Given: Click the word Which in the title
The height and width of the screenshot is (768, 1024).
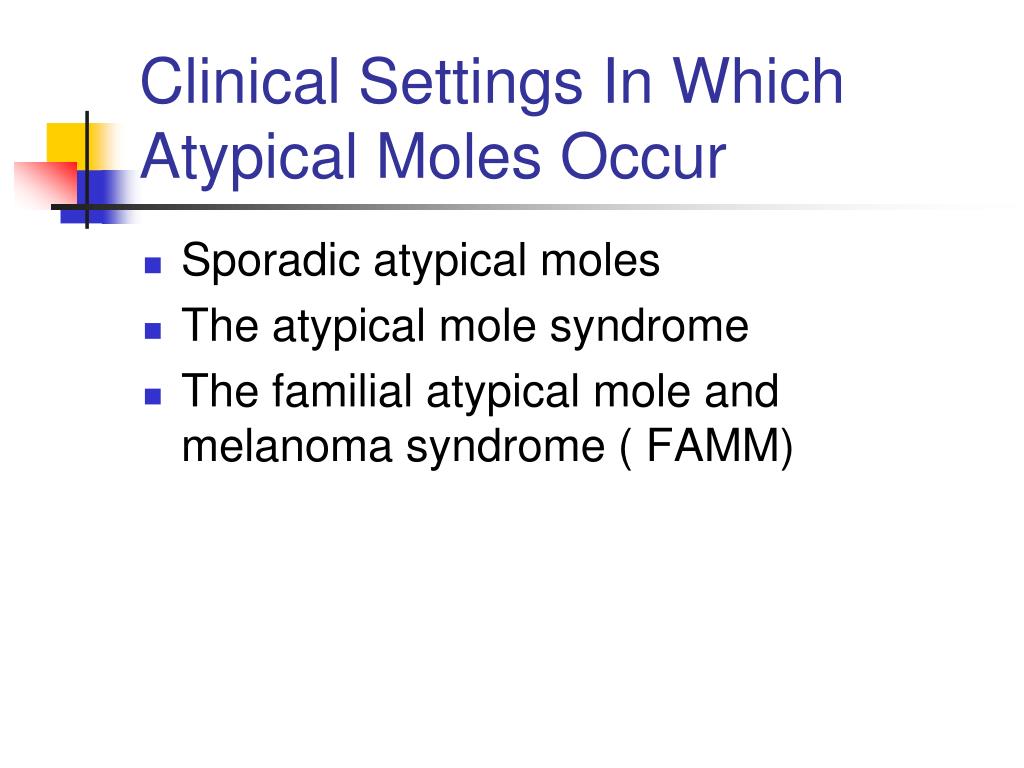Looking at the screenshot, I should point(758,81).
